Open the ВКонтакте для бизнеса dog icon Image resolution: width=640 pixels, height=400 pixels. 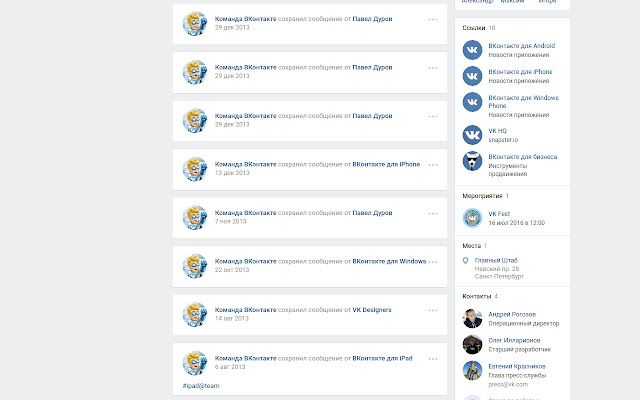pyautogui.click(x=472, y=161)
